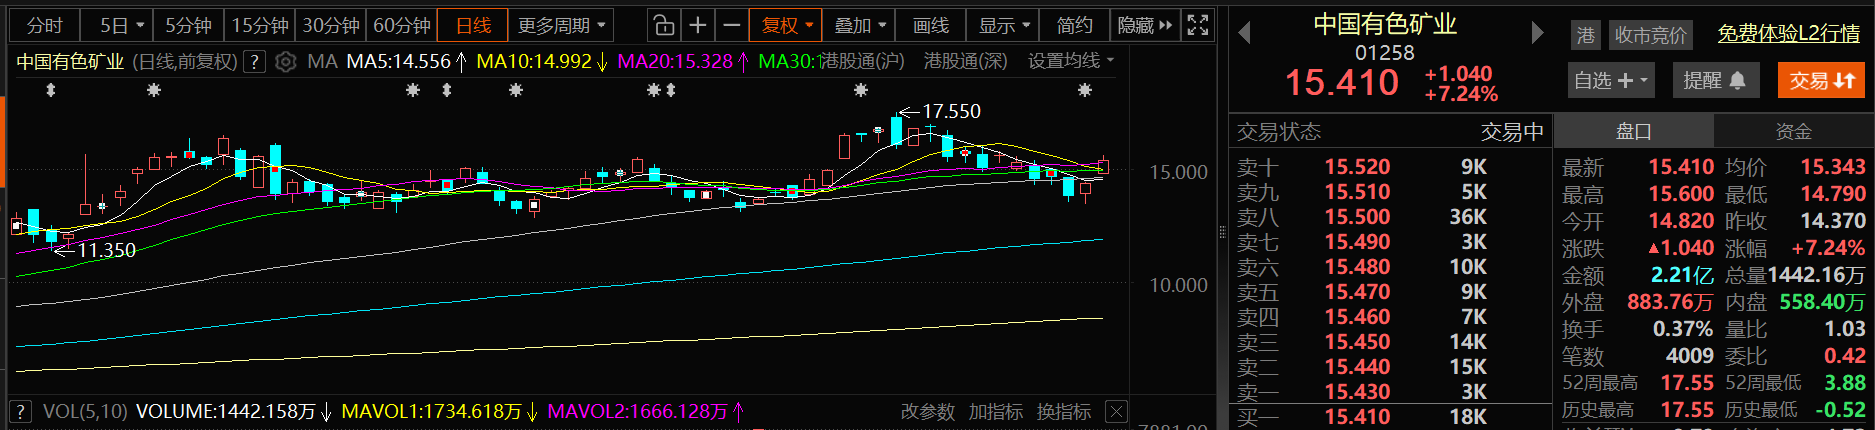Click 港股通(沪) label
The width and height of the screenshot is (1875, 430).
point(861,61)
